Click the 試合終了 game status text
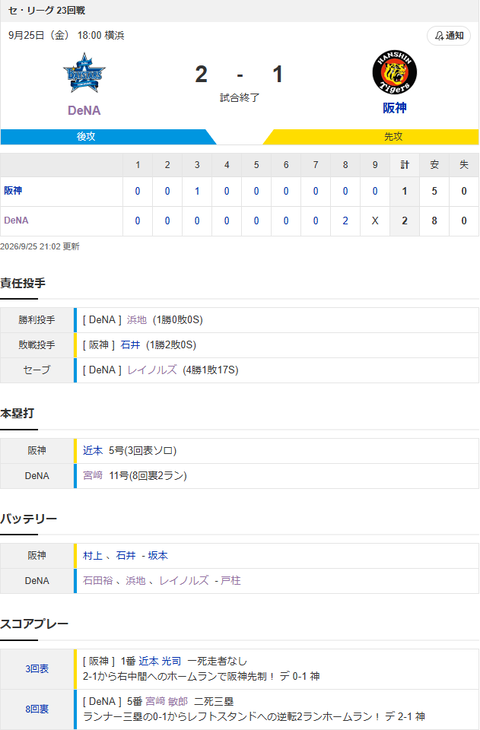 (239, 98)
